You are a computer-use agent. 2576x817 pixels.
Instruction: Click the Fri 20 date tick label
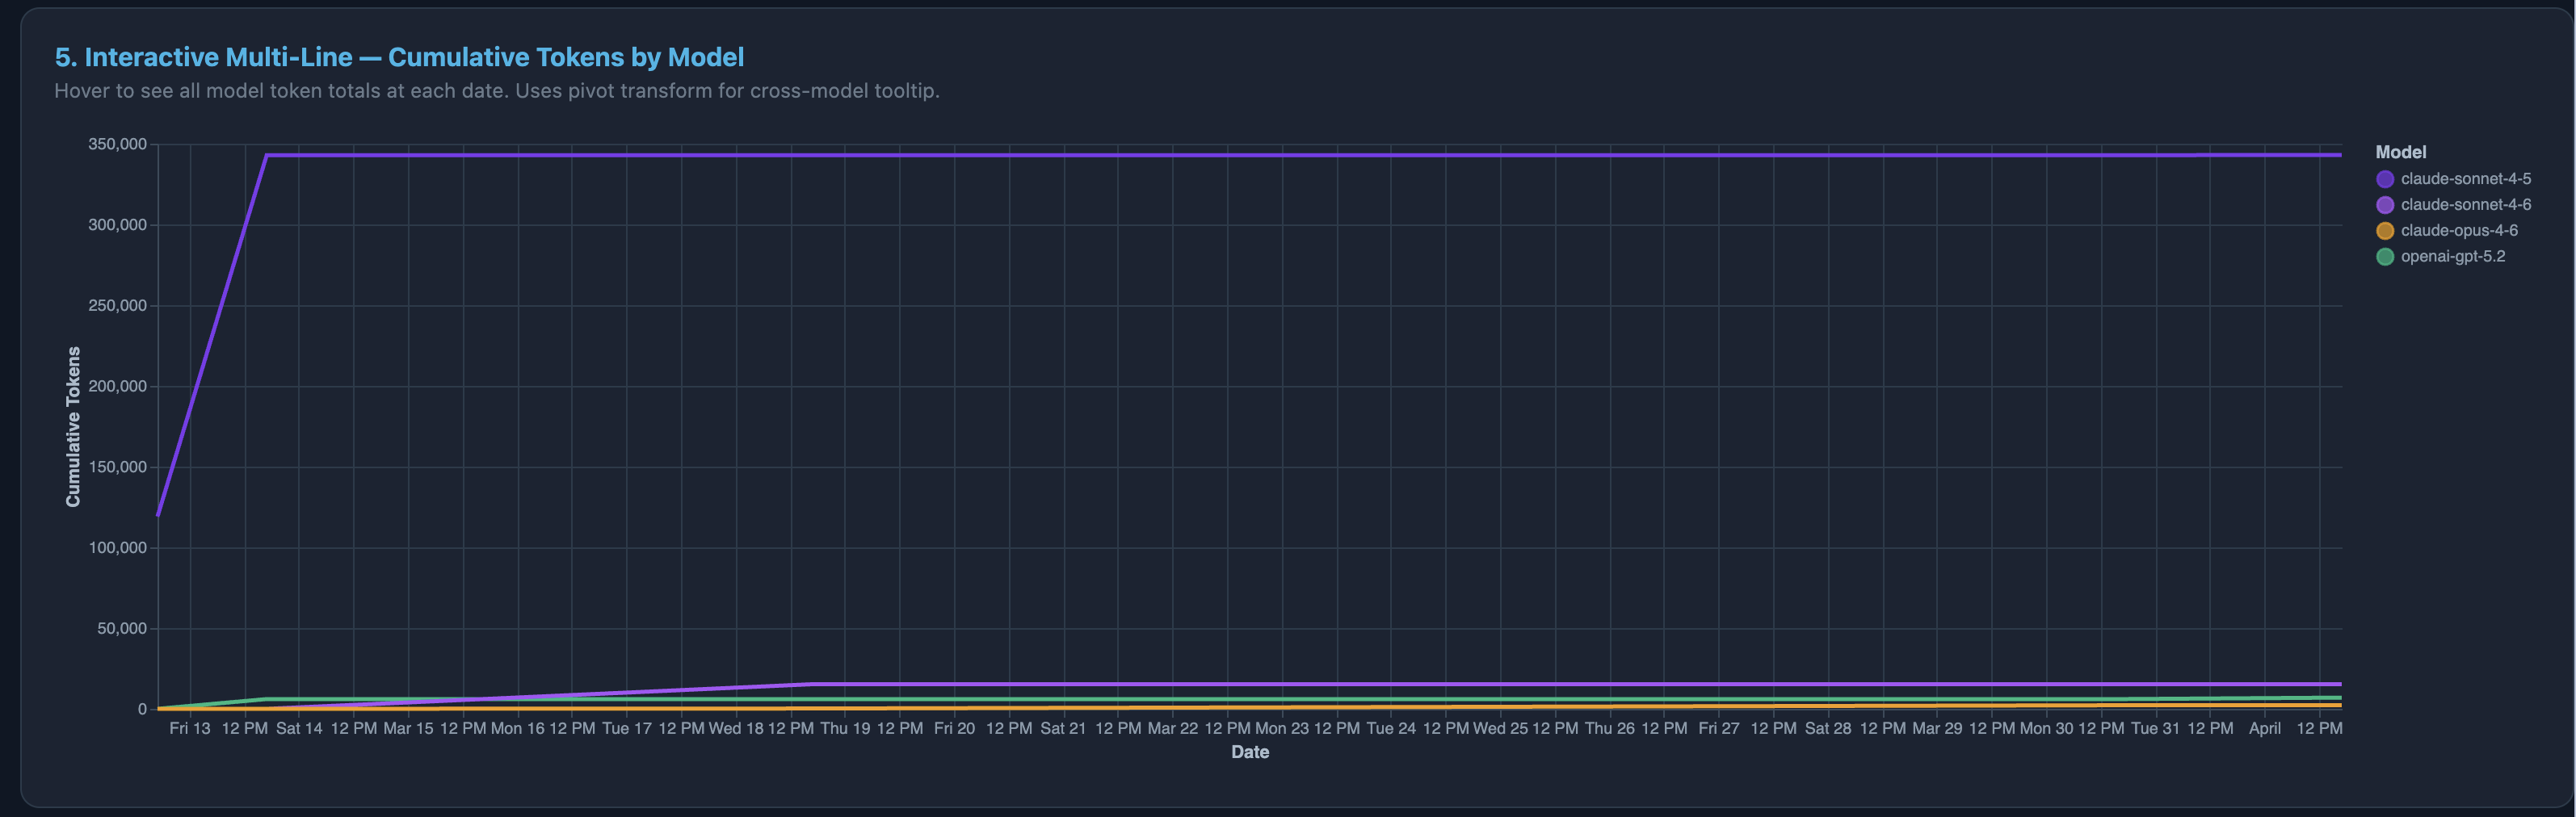[954, 728]
